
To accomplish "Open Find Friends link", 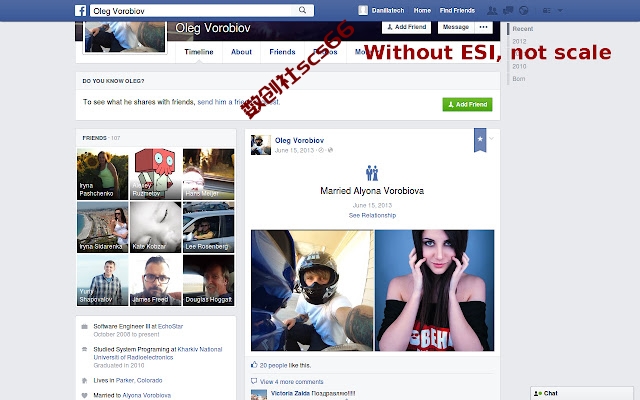I will [x=457, y=11].
